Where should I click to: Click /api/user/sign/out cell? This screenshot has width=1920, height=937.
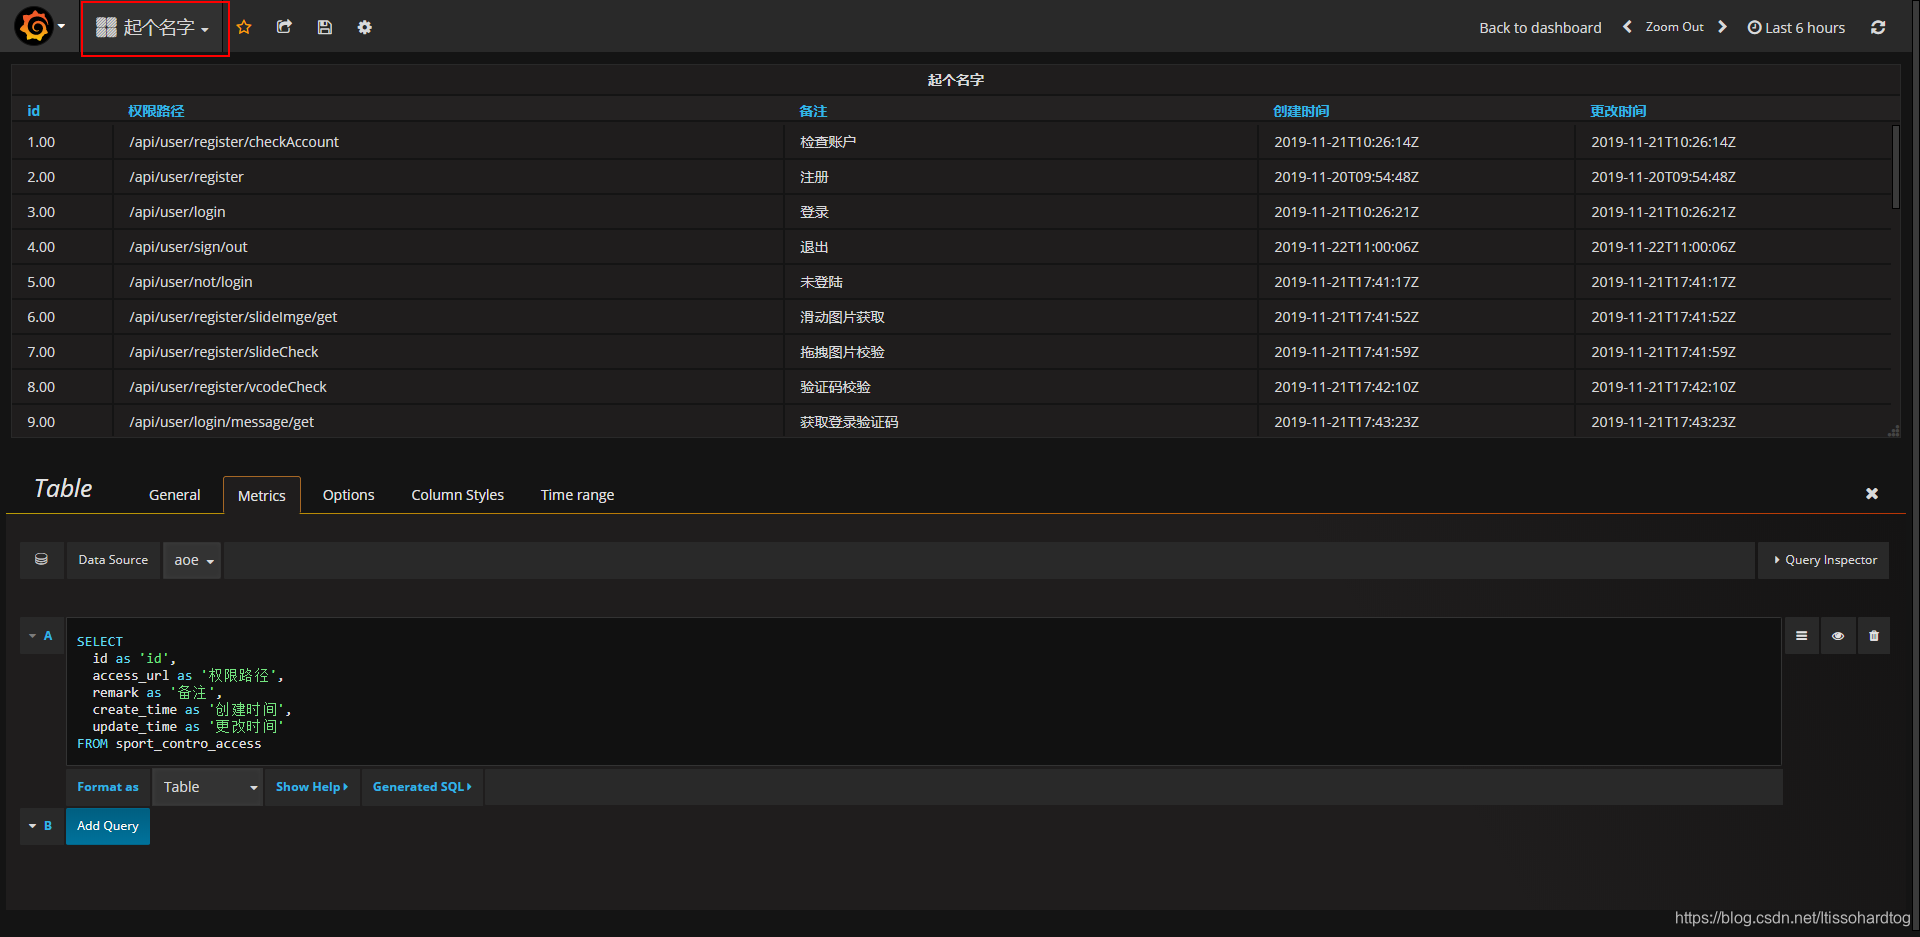pos(448,247)
